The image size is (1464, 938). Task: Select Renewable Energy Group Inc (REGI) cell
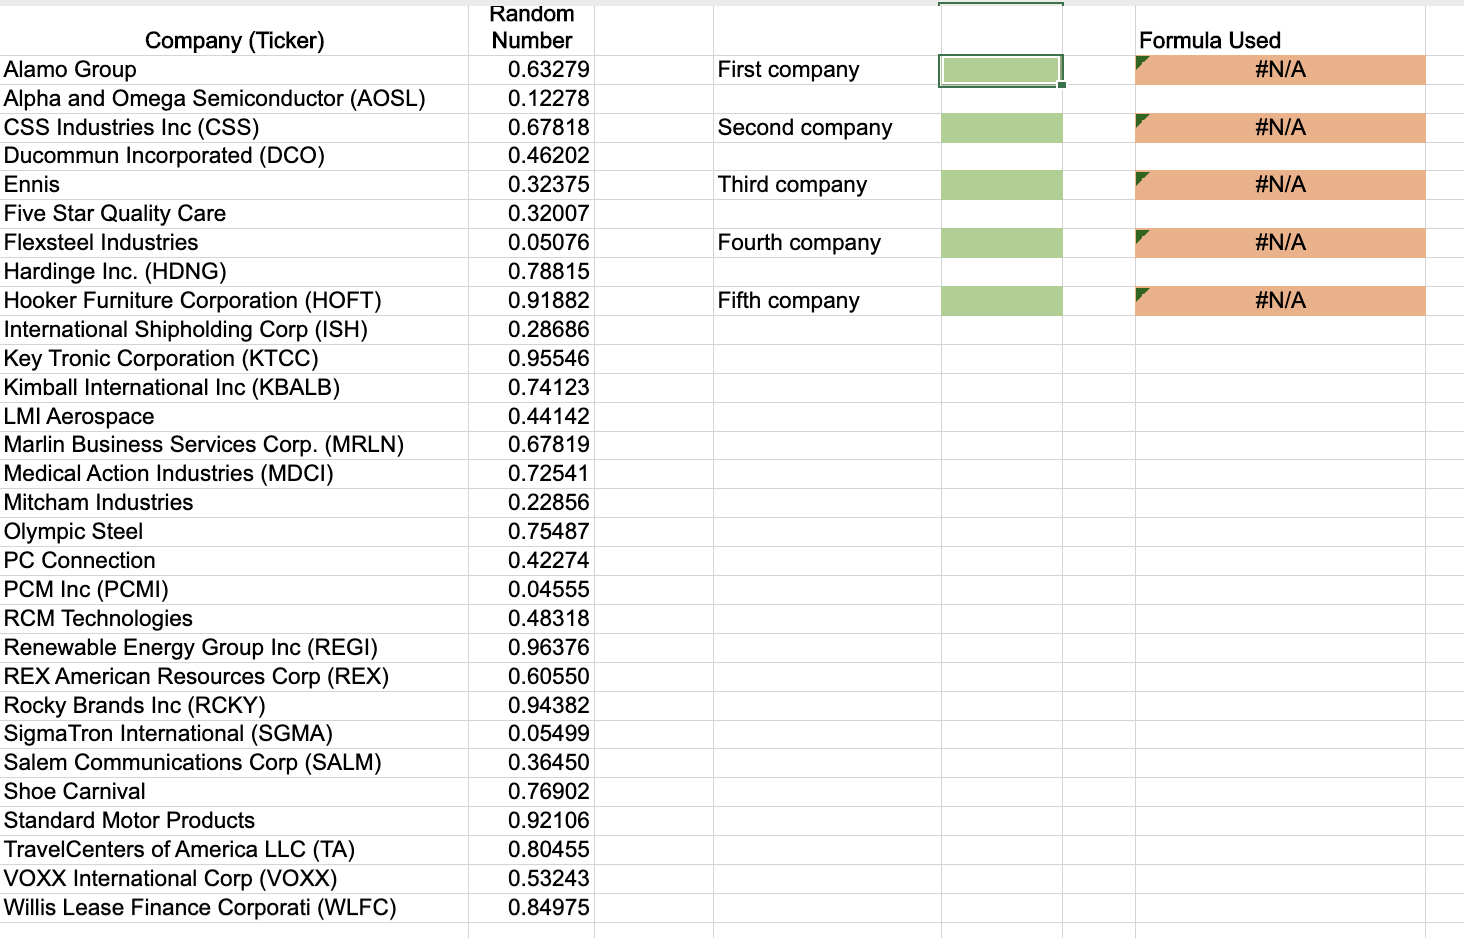coord(234,648)
